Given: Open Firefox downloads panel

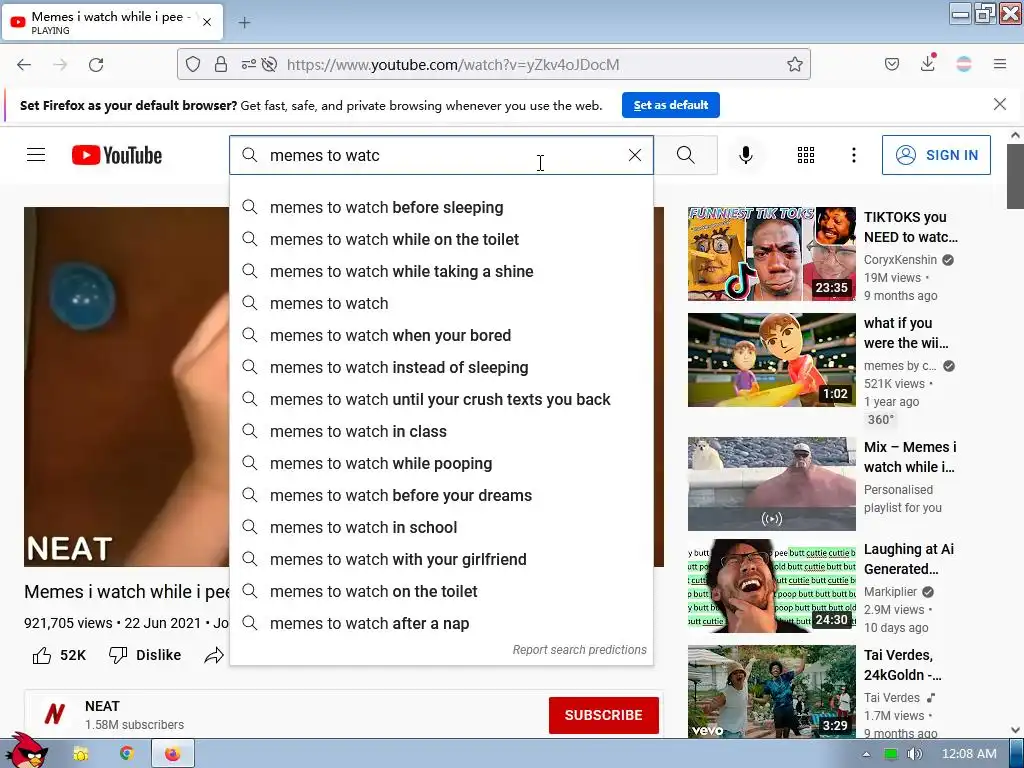Looking at the screenshot, I should (x=928, y=63).
